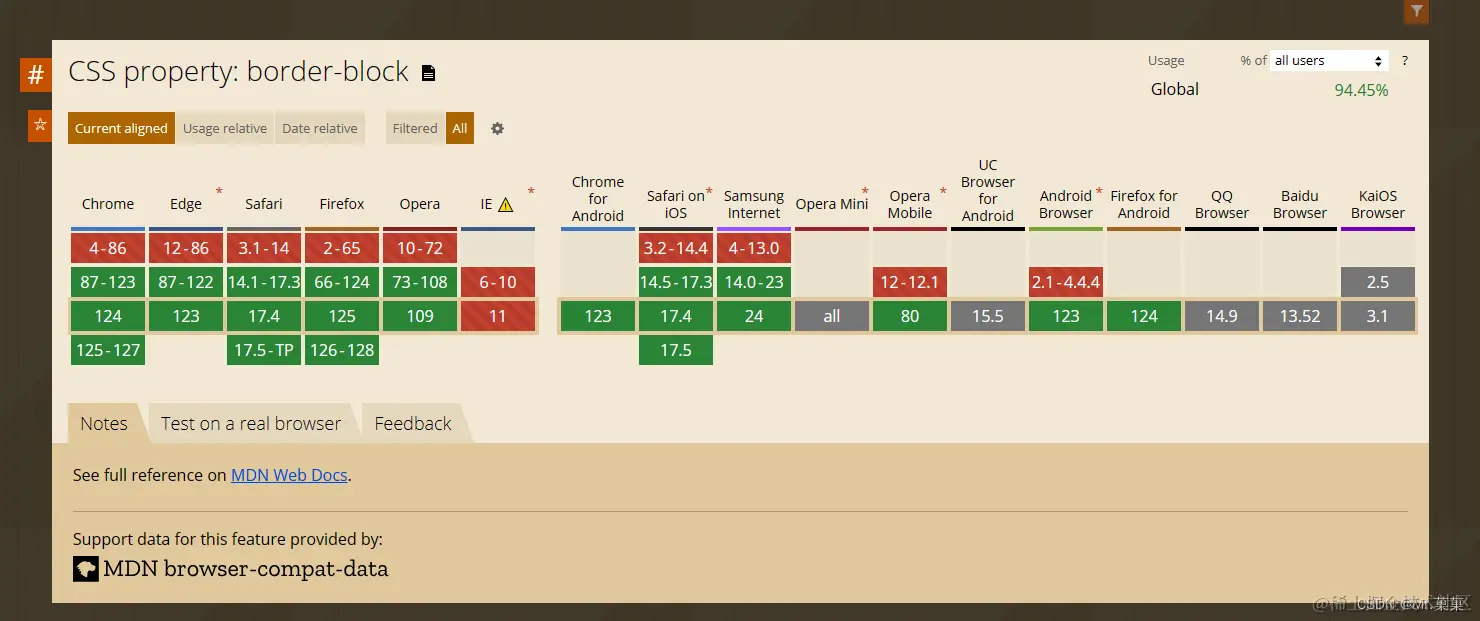Star this feature with the star icon
The height and width of the screenshot is (621, 1480).
[40, 125]
